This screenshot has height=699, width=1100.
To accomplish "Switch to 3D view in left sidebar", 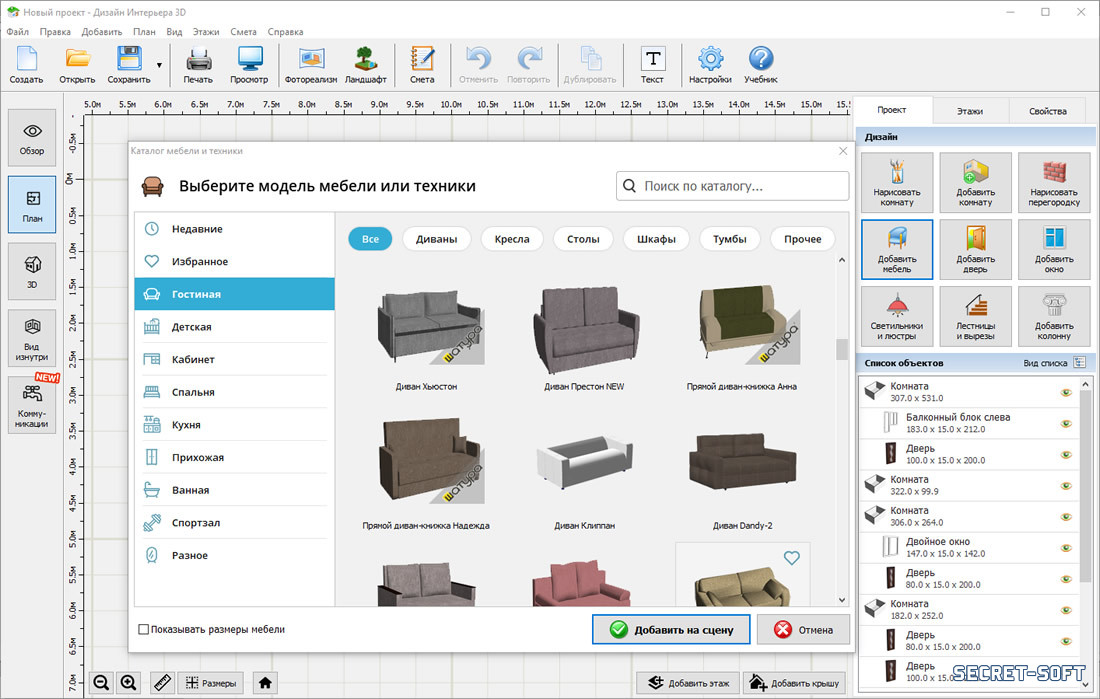I will tap(32, 271).
